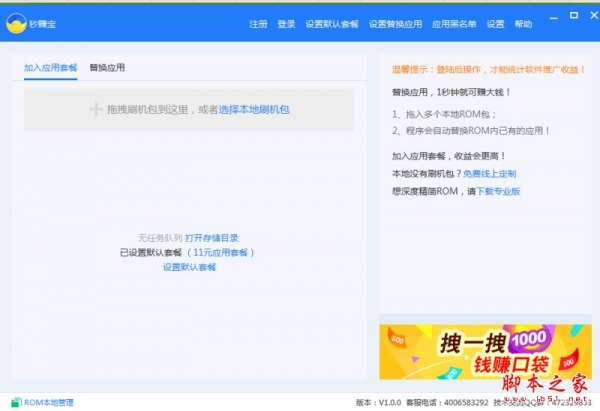Click the 客服电话：4006583292 text
The height and width of the screenshot is (411, 600).
pos(447,403)
